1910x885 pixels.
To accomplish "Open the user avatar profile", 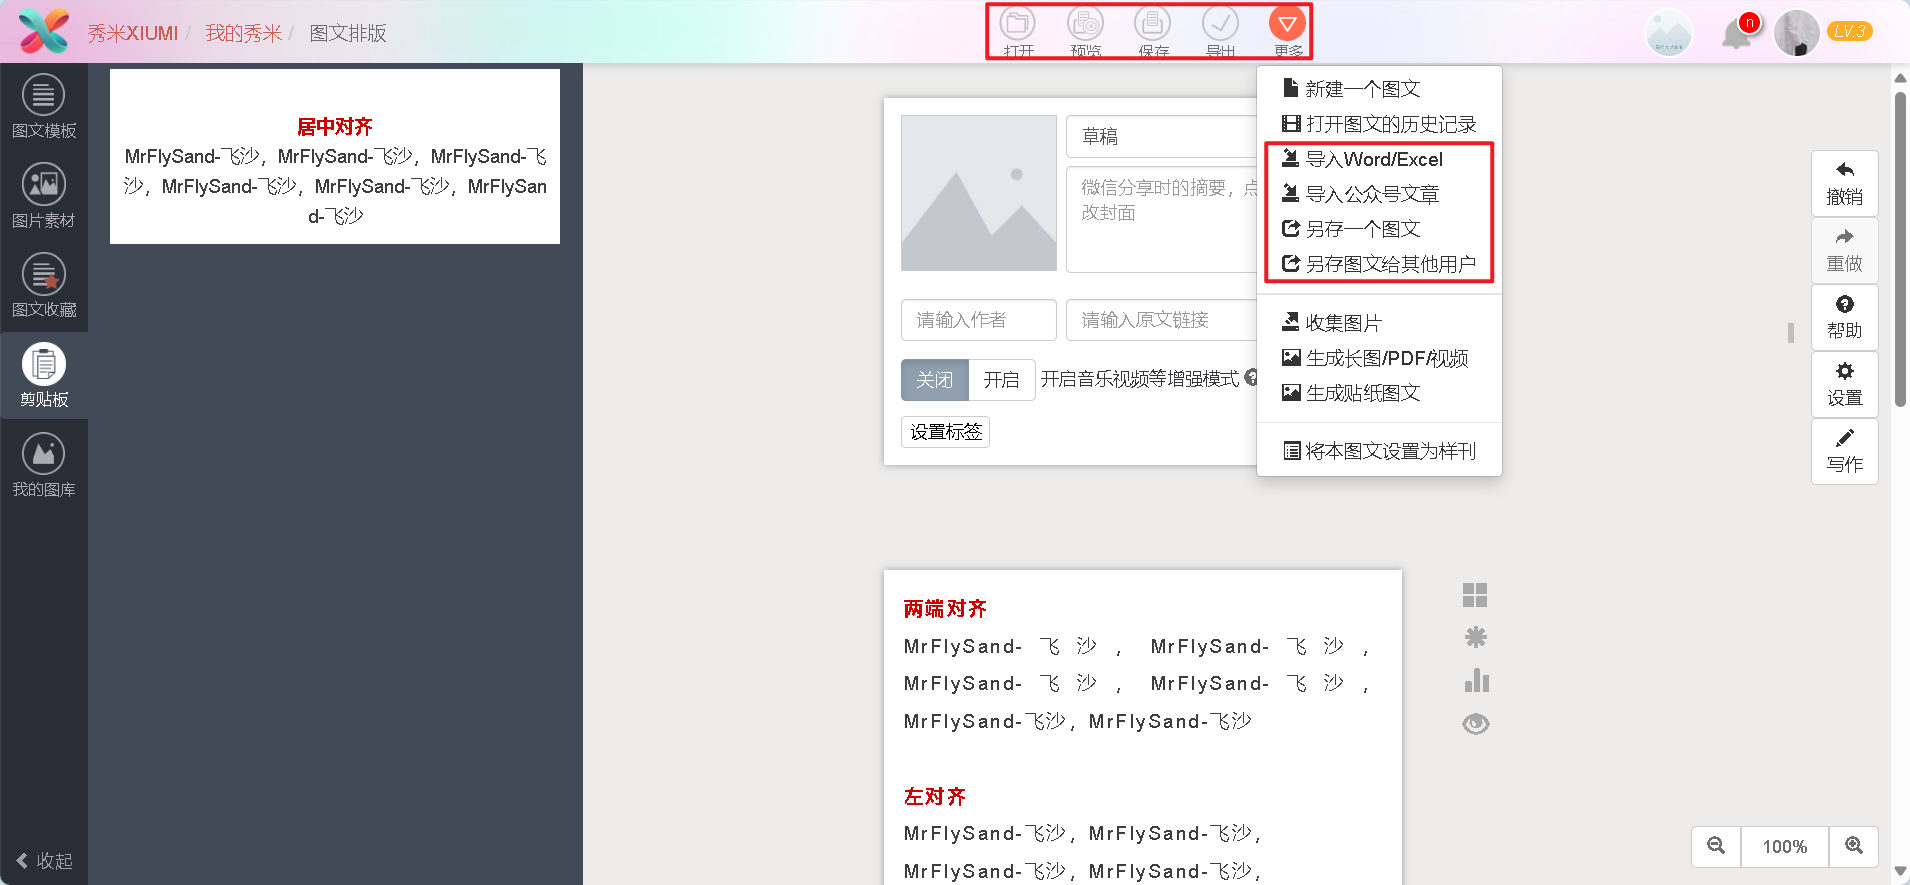I will click(x=1796, y=33).
